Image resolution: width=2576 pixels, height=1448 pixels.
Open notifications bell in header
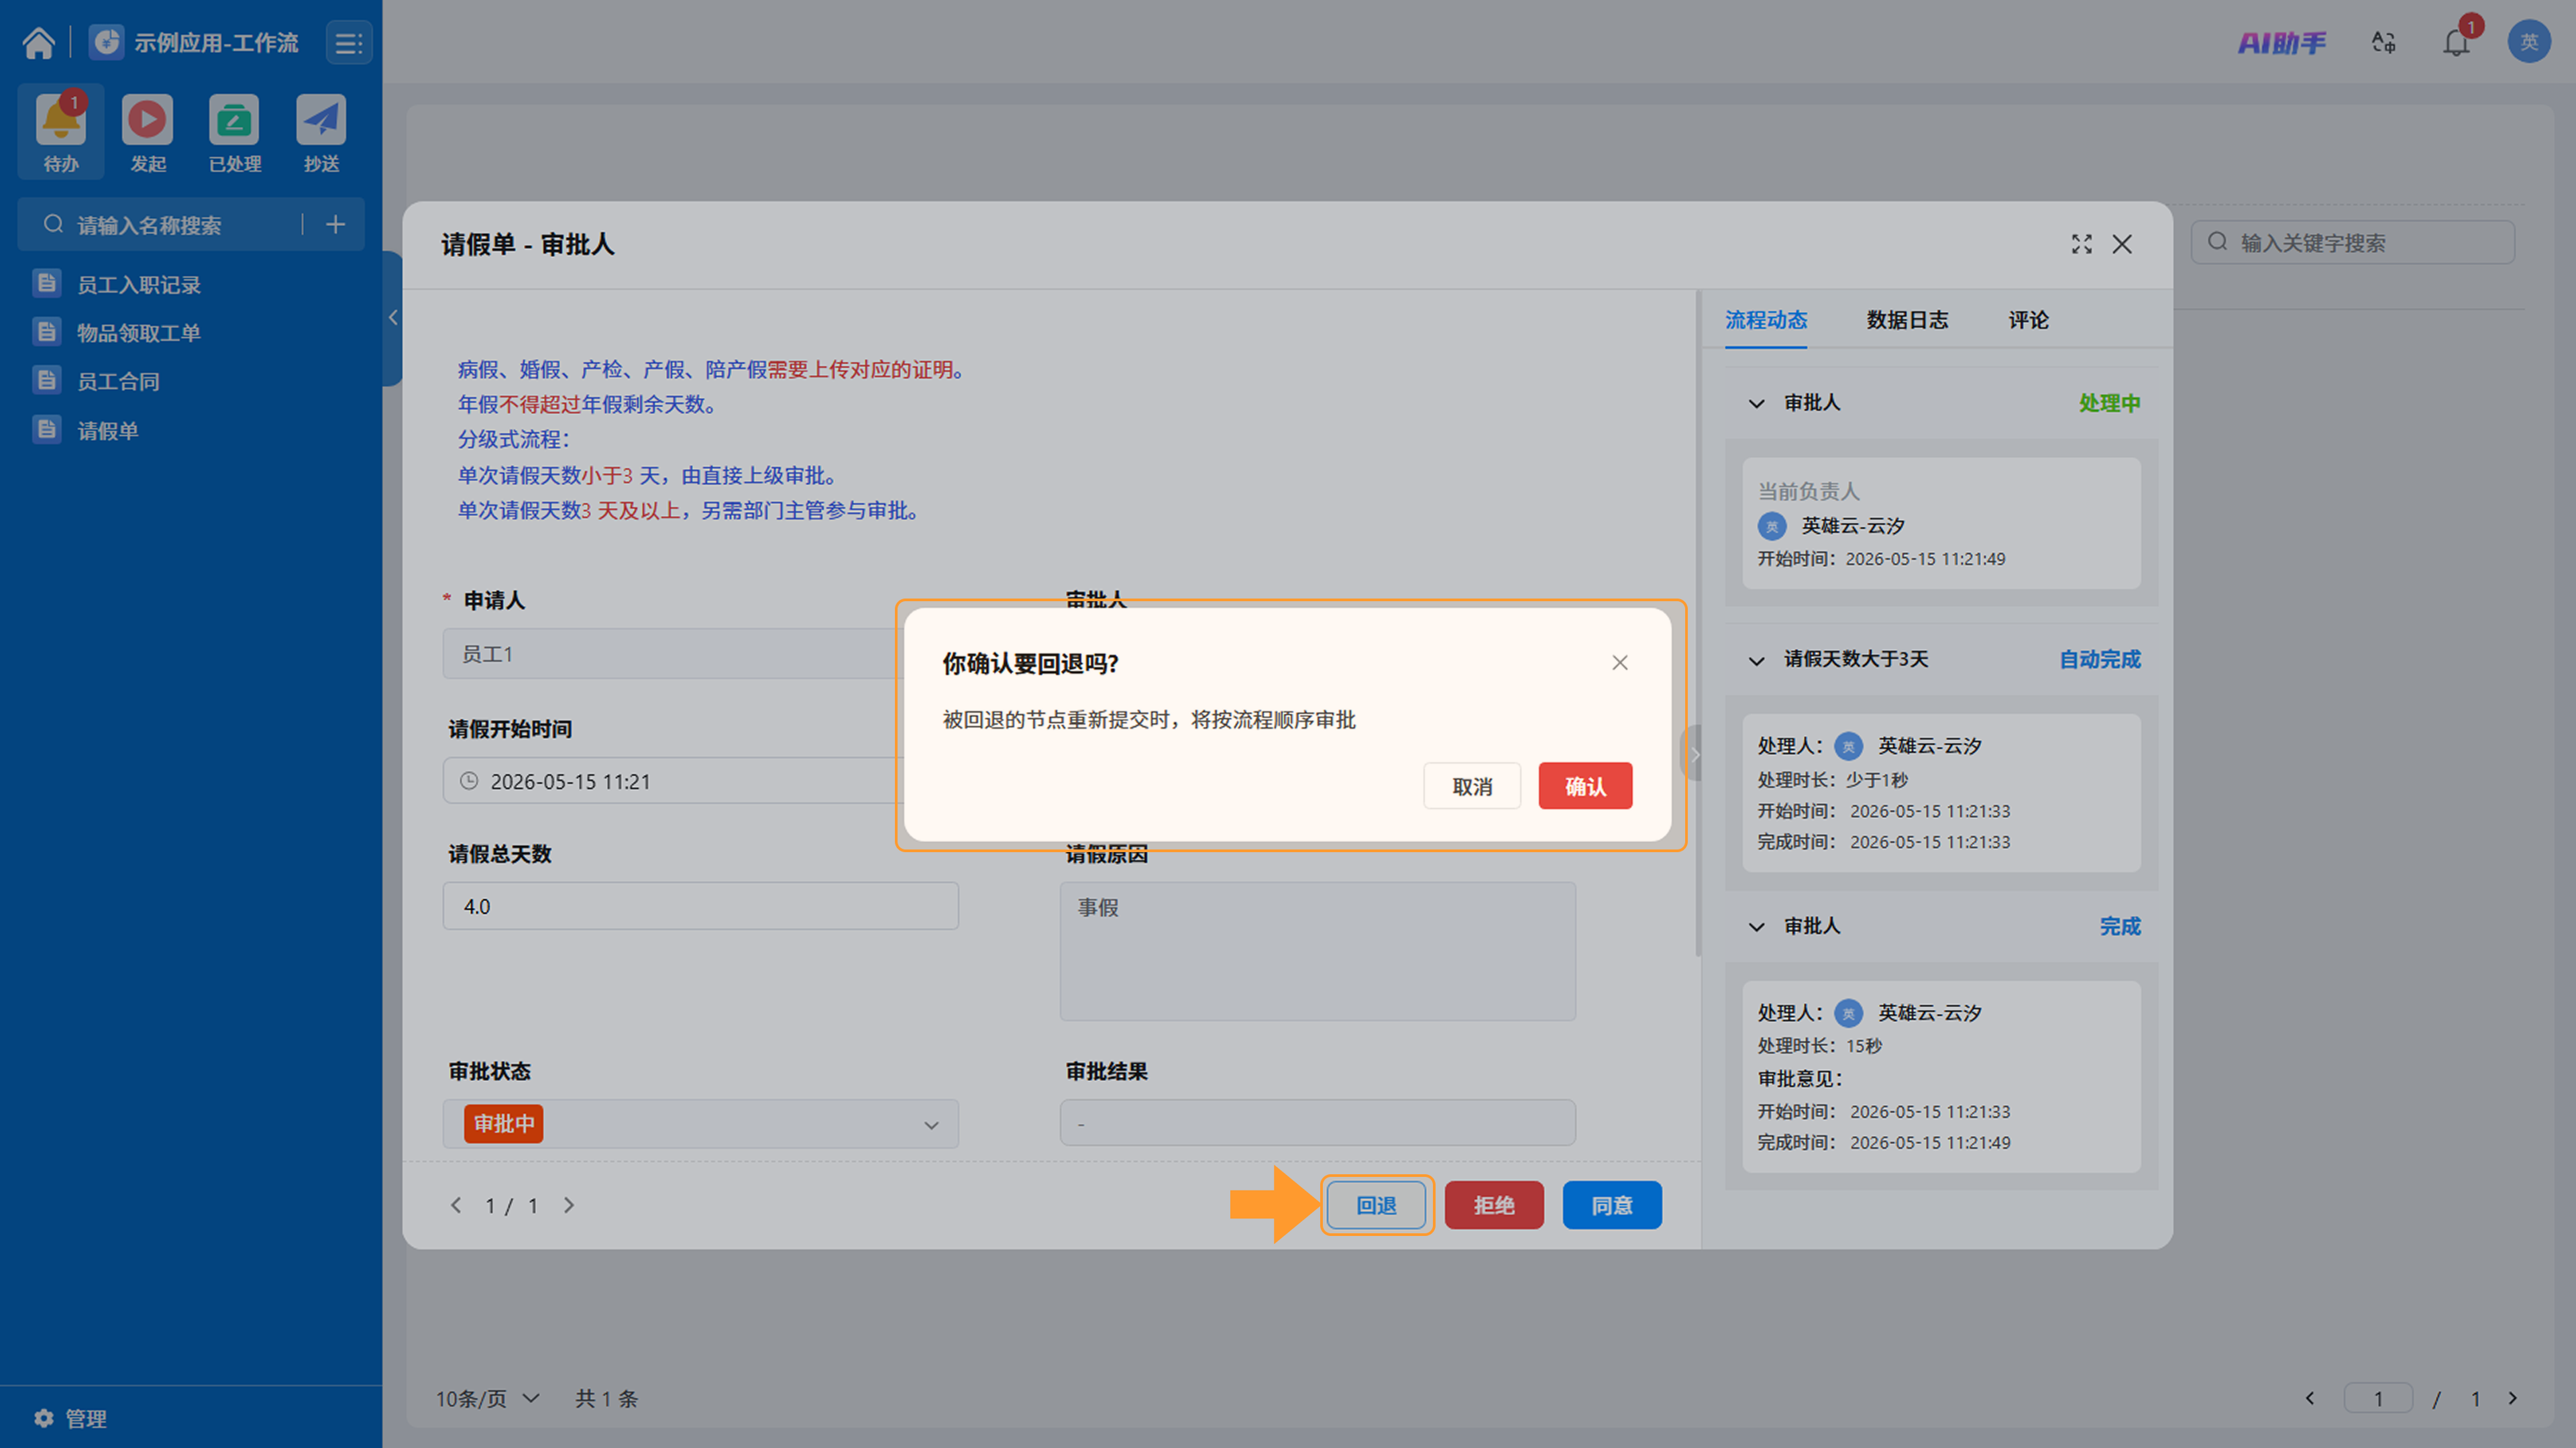click(2457, 42)
